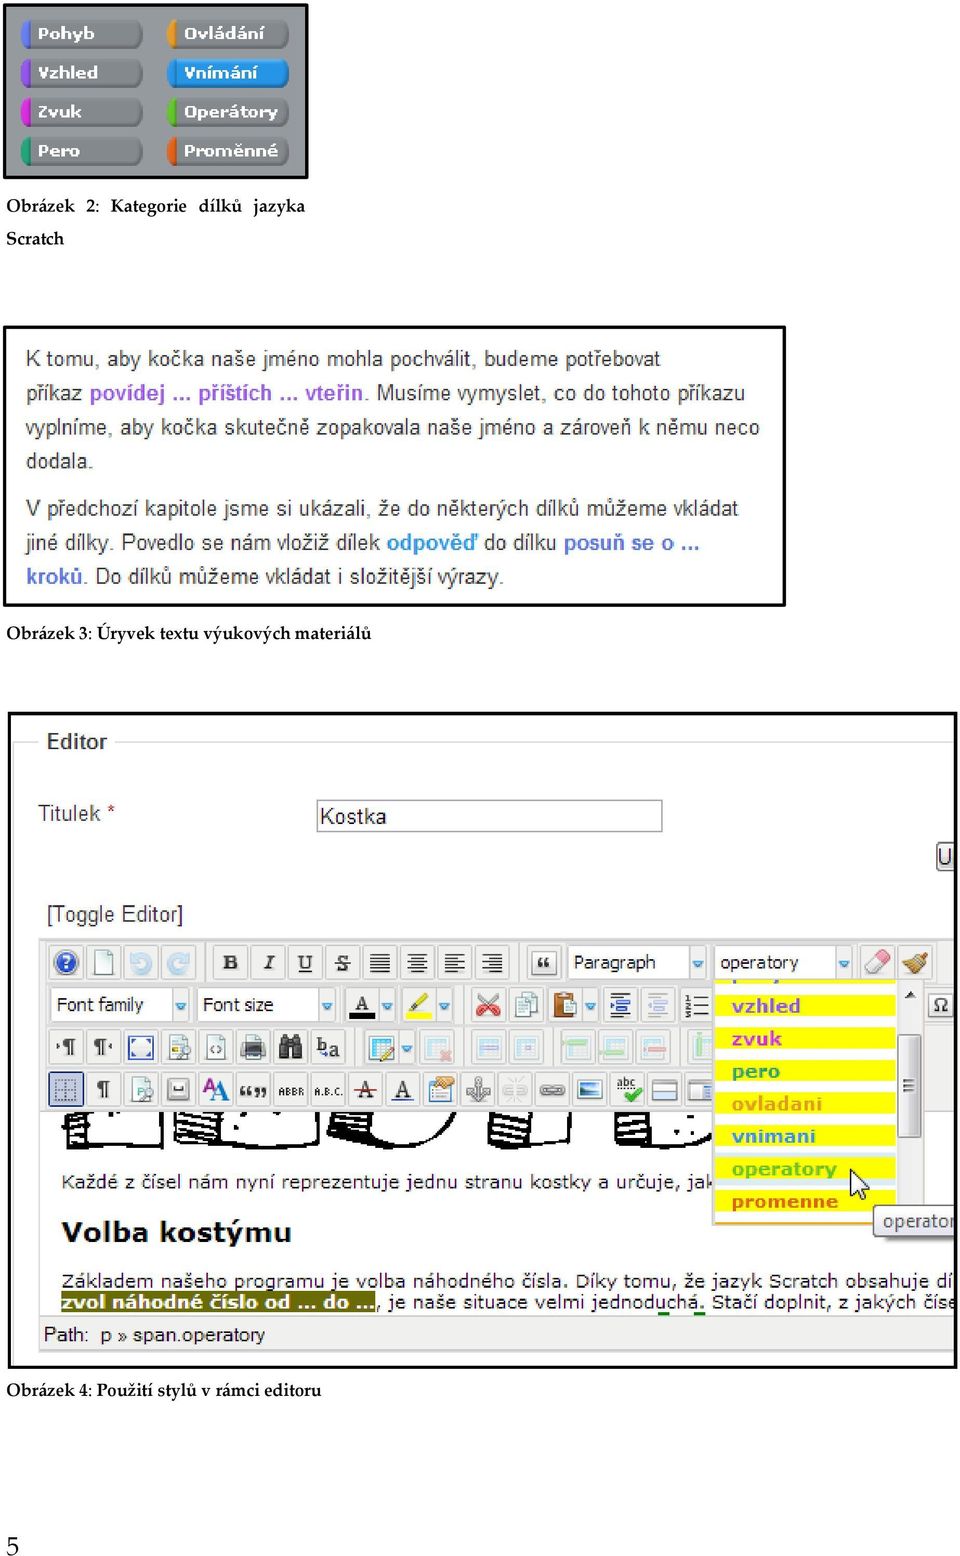Open the font styles AA icon
This screenshot has width=960, height=1556.
click(x=216, y=1089)
